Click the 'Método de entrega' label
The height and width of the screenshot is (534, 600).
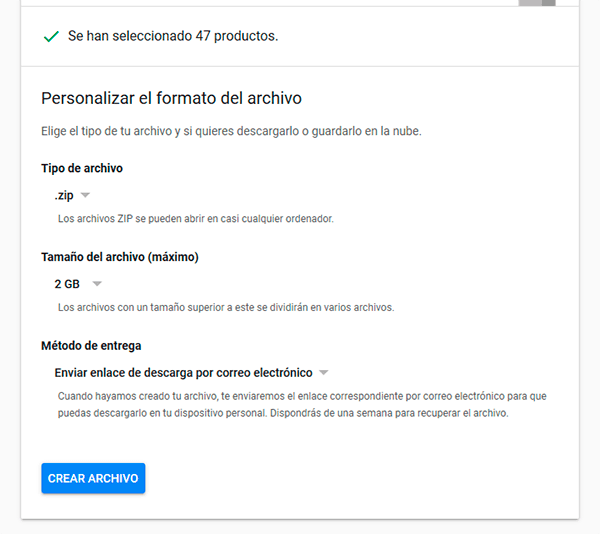(x=91, y=345)
